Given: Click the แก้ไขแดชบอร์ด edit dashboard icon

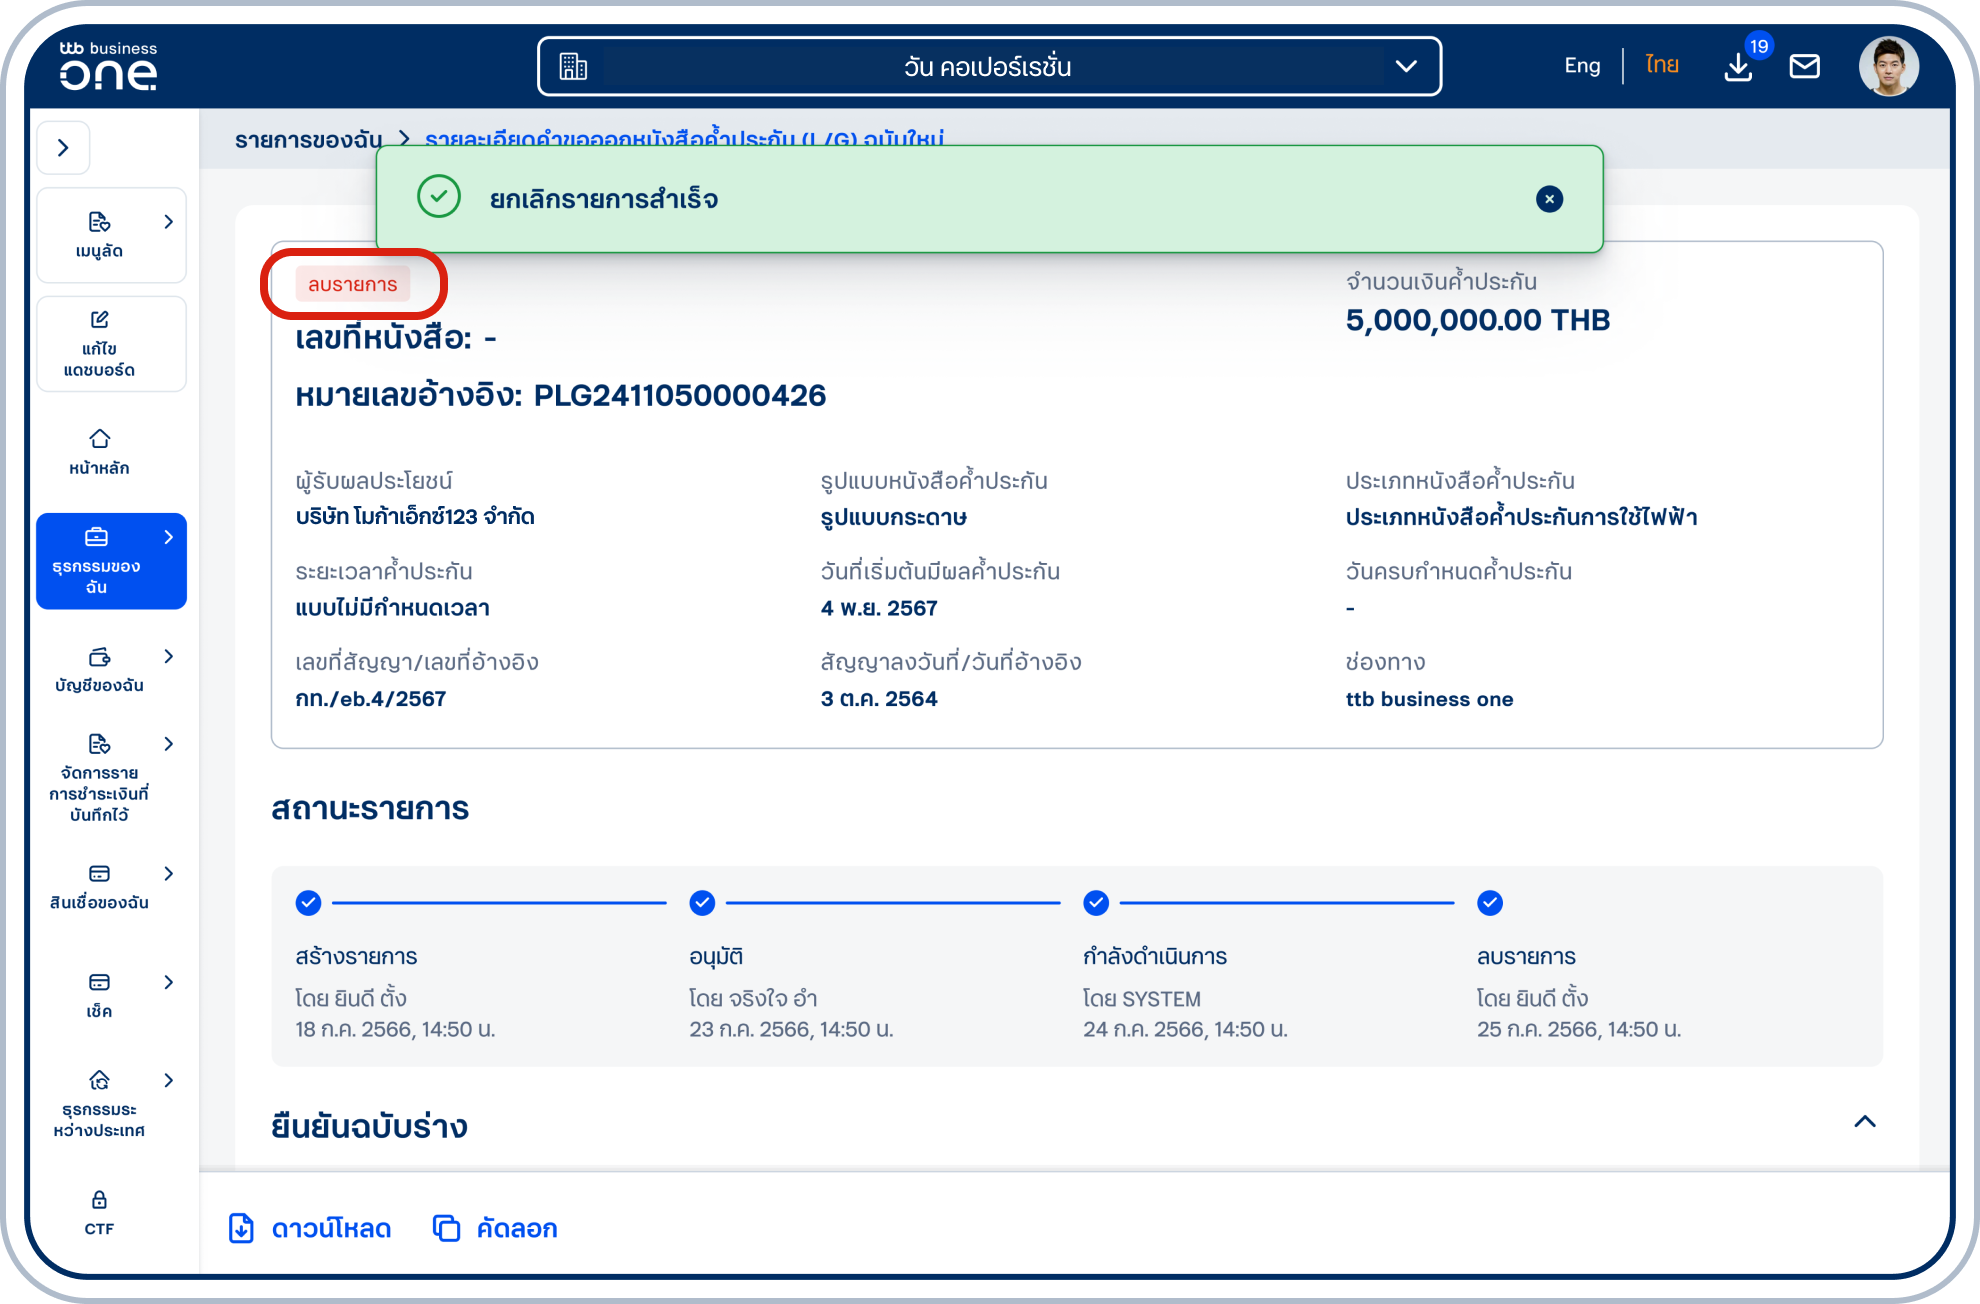Looking at the screenshot, I should point(99,320).
